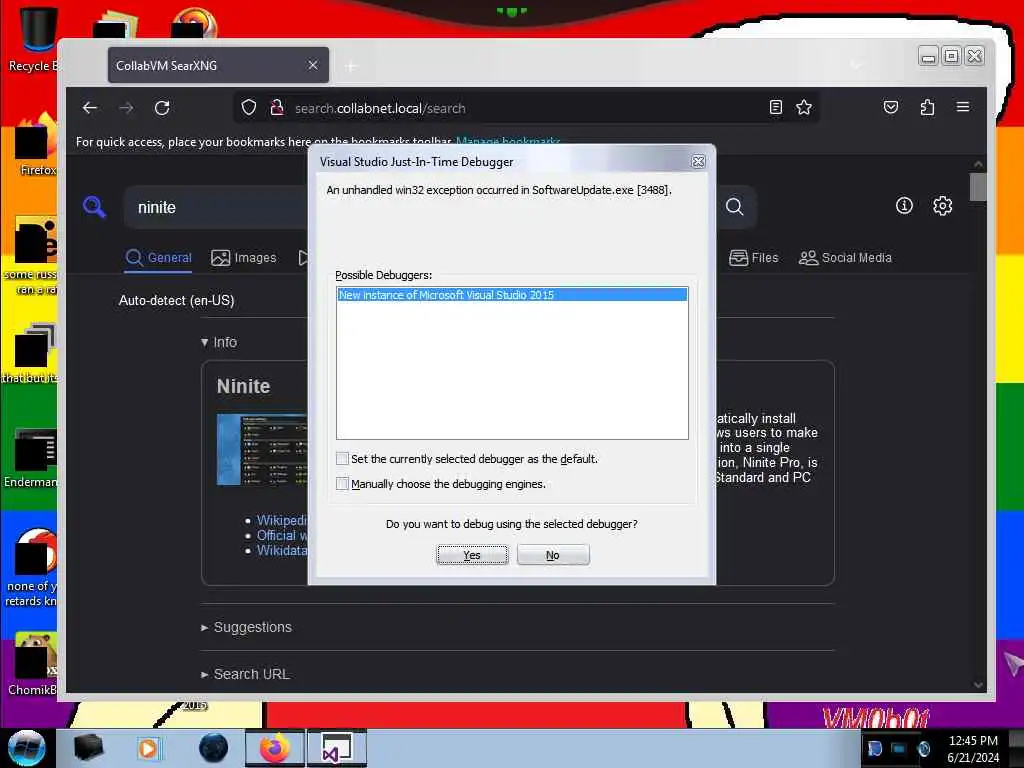Close the CollabVM SearXNG tab
This screenshot has width=1024, height=768.
coord(313,65)
